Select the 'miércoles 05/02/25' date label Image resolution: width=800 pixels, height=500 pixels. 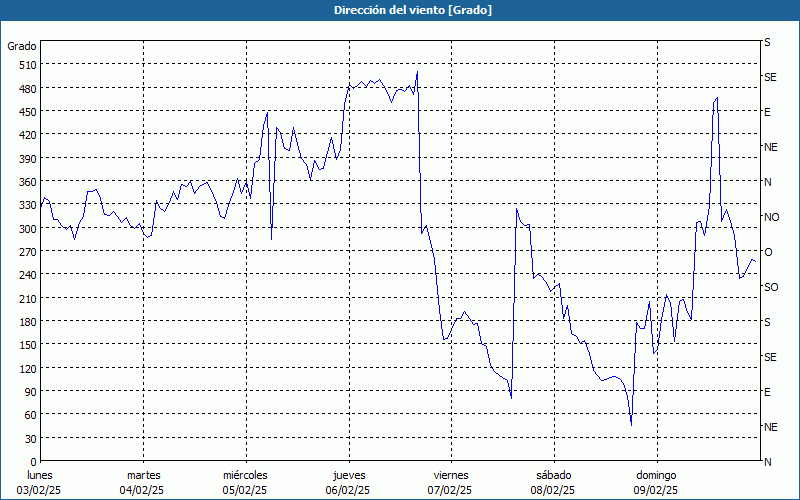pos(245,482)
